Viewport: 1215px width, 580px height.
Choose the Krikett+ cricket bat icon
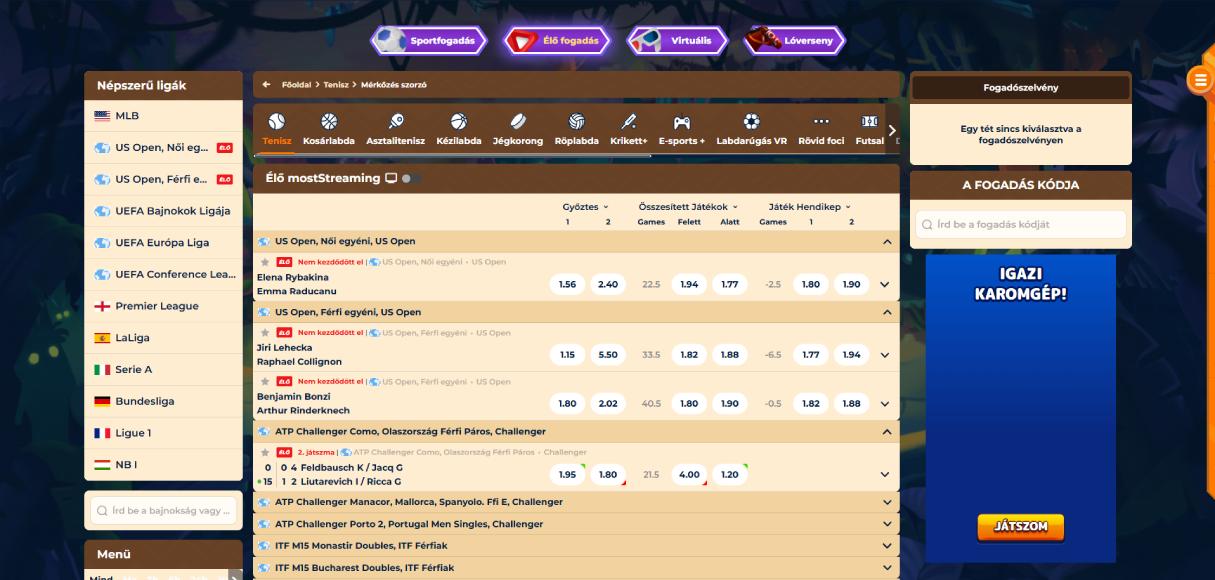(x=628, y=121)
